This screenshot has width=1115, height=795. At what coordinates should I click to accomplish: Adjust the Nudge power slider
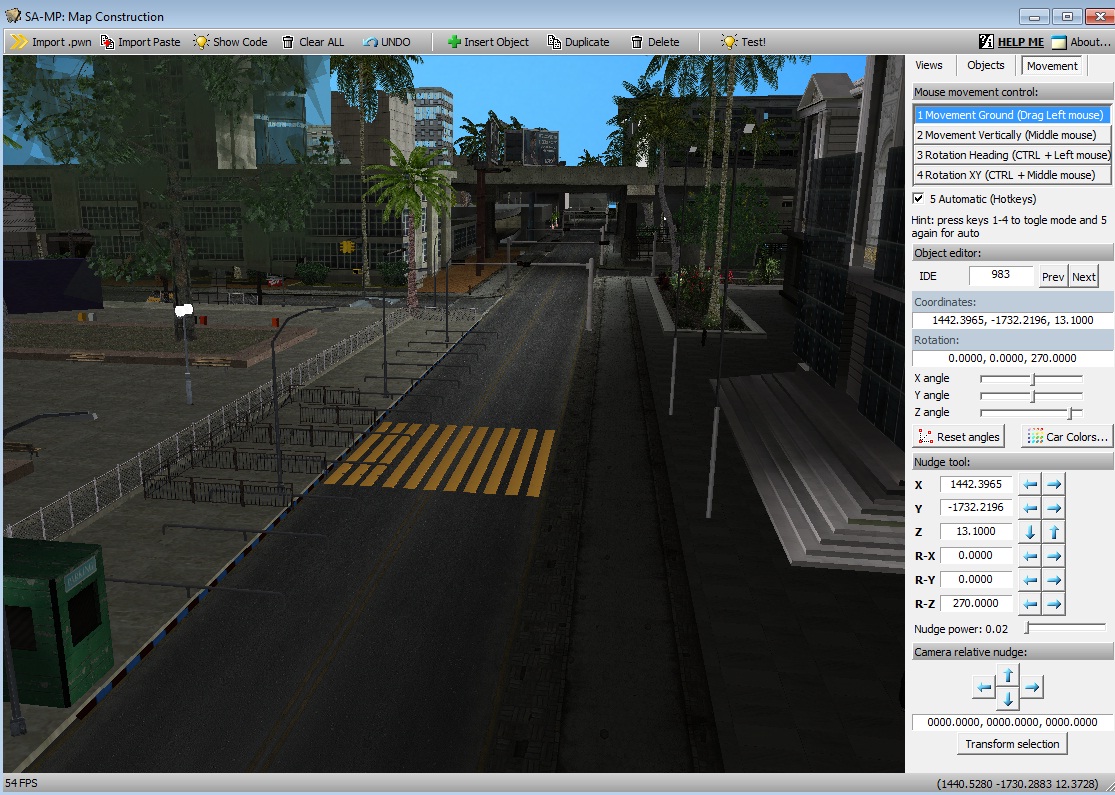1065,628
